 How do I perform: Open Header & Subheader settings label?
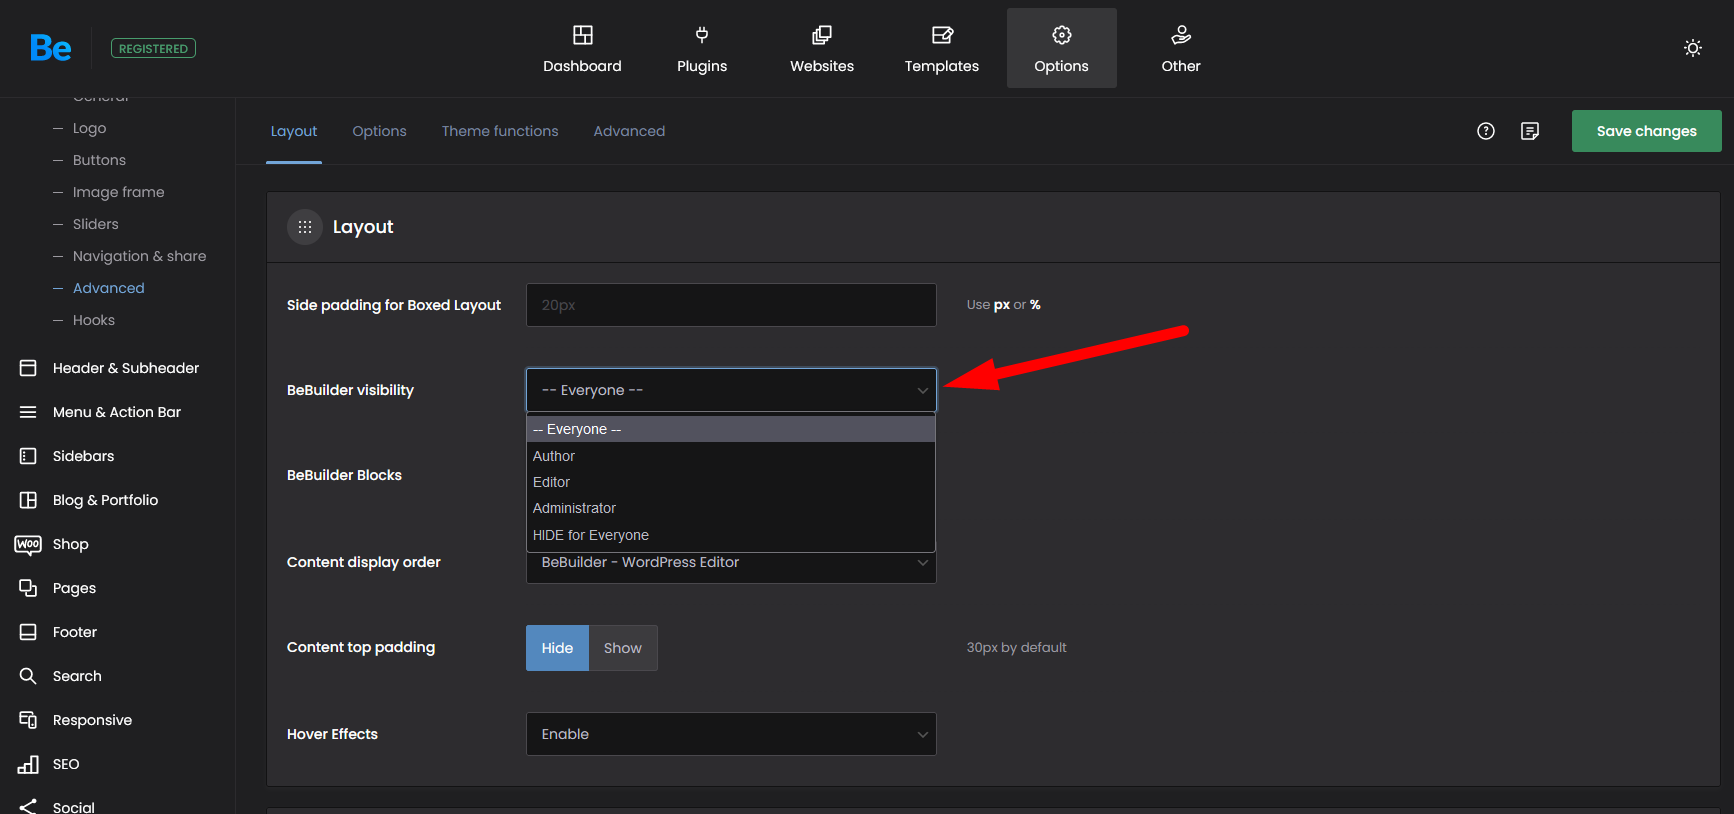(126, 368)
